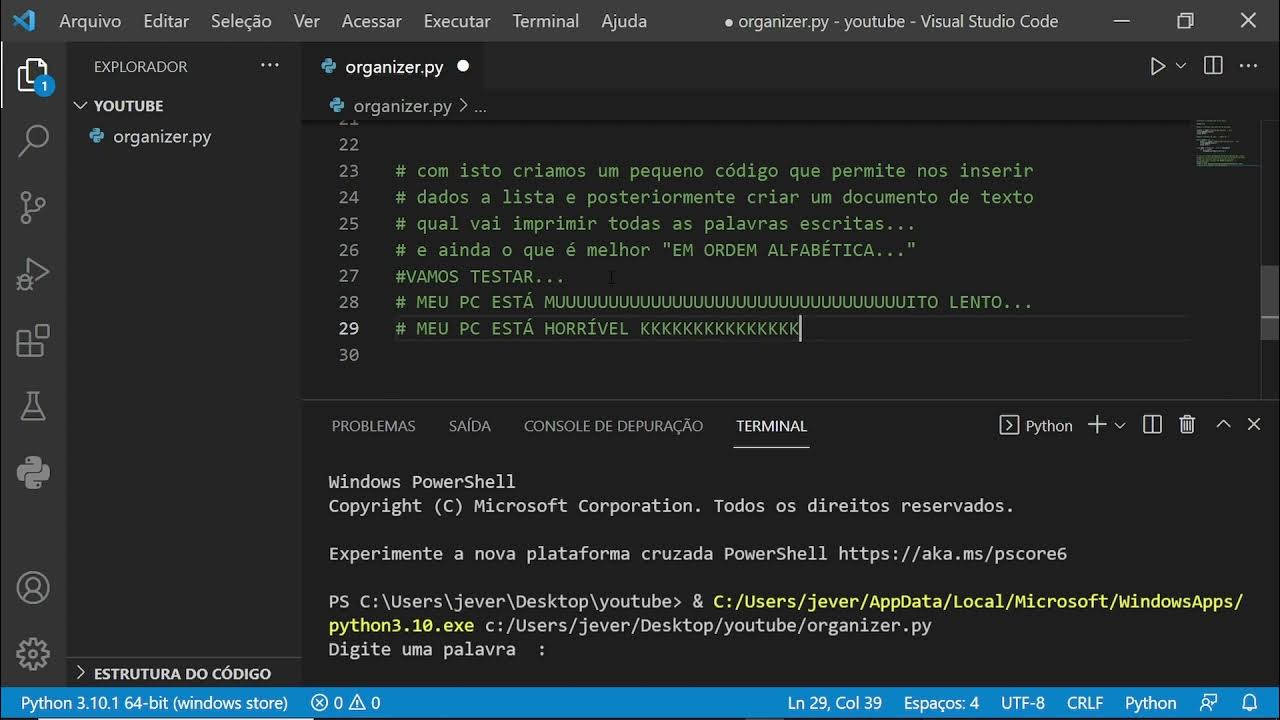Open Source Control view
Screen dimensions: 1280x720
click(x=33, y=207)
